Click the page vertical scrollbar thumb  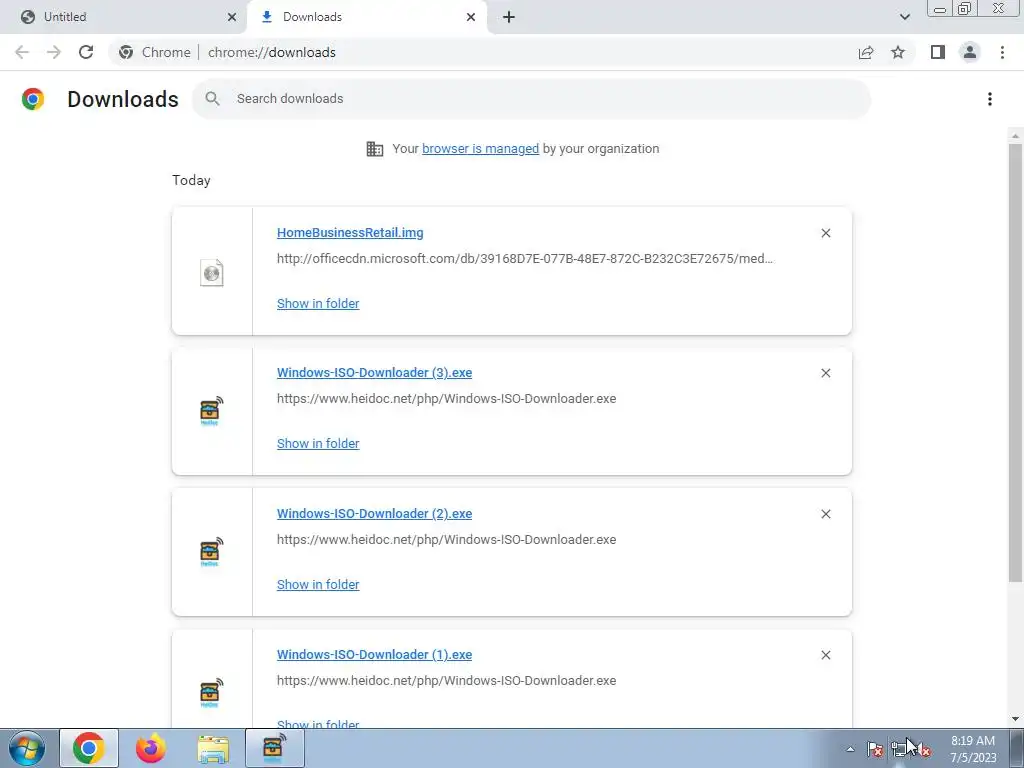(1015, 362)
